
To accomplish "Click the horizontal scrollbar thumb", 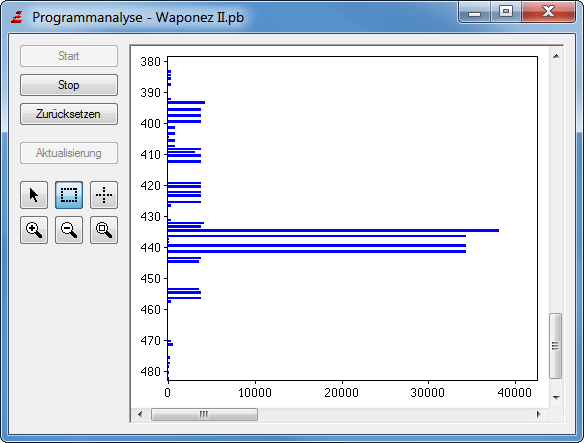I will tap(204, 414).
